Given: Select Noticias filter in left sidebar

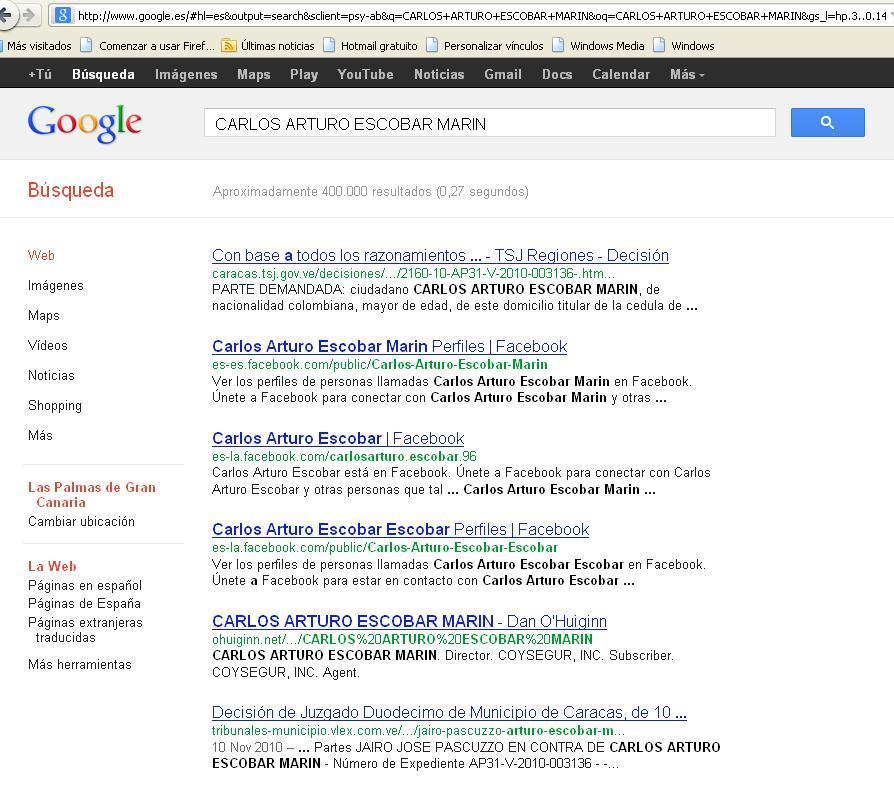Looking at the screenshot, I should click(51, 375).
